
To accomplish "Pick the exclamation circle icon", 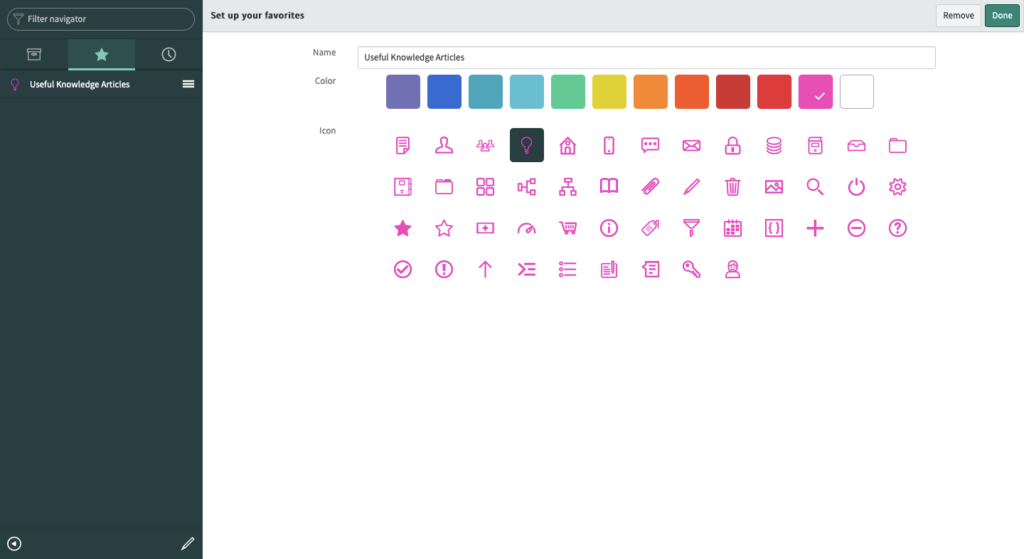I will click(444, 269).
